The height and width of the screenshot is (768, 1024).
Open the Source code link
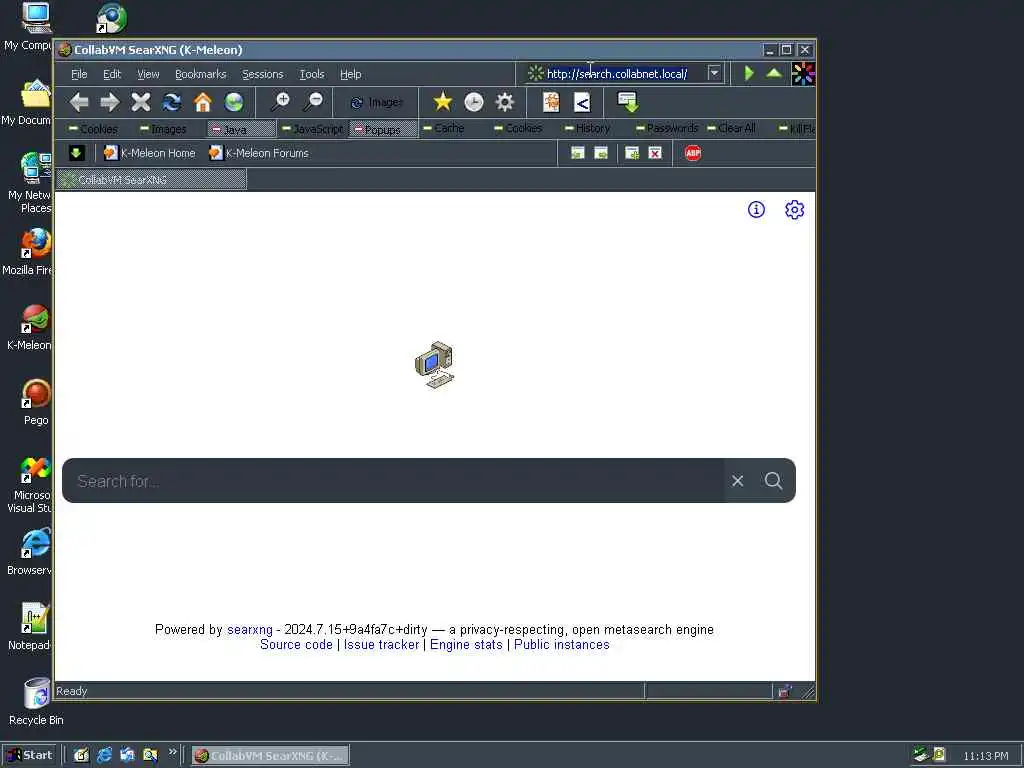(x=296, y=645)
